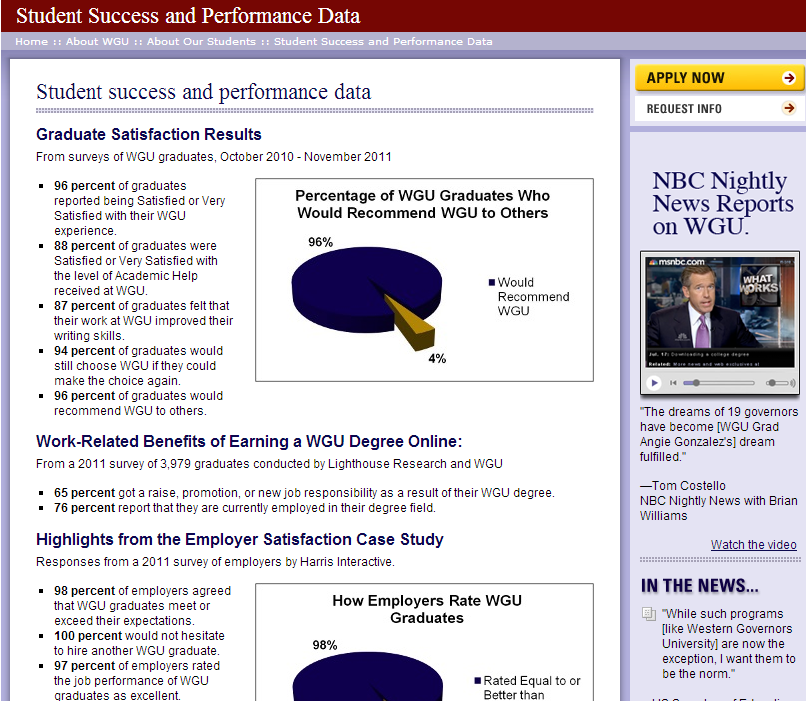Click the October 2010 - November 2011 survey line
This screenshot has height=701, width=806.
tap(214, 157)
